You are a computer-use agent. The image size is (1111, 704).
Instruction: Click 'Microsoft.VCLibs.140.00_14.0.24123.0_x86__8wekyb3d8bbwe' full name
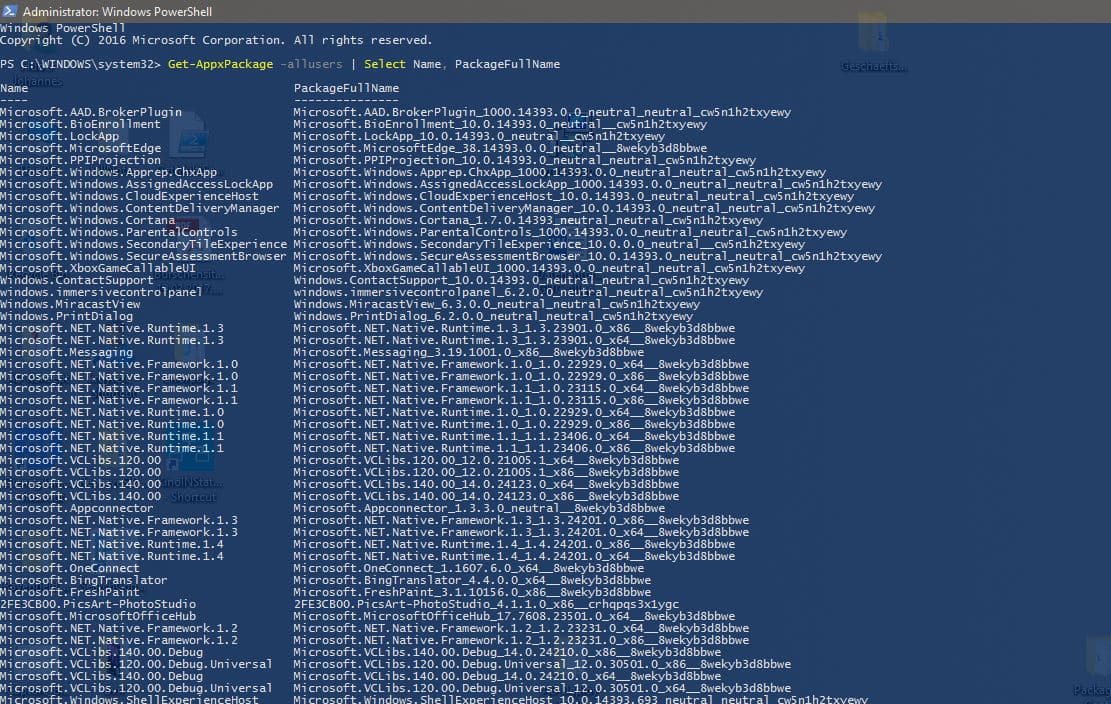coord(487,496)
